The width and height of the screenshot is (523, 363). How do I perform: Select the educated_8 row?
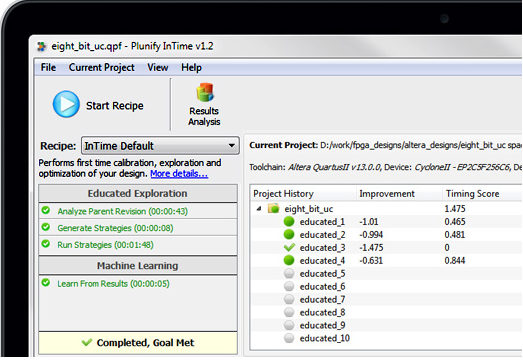[x=386, y=312]
